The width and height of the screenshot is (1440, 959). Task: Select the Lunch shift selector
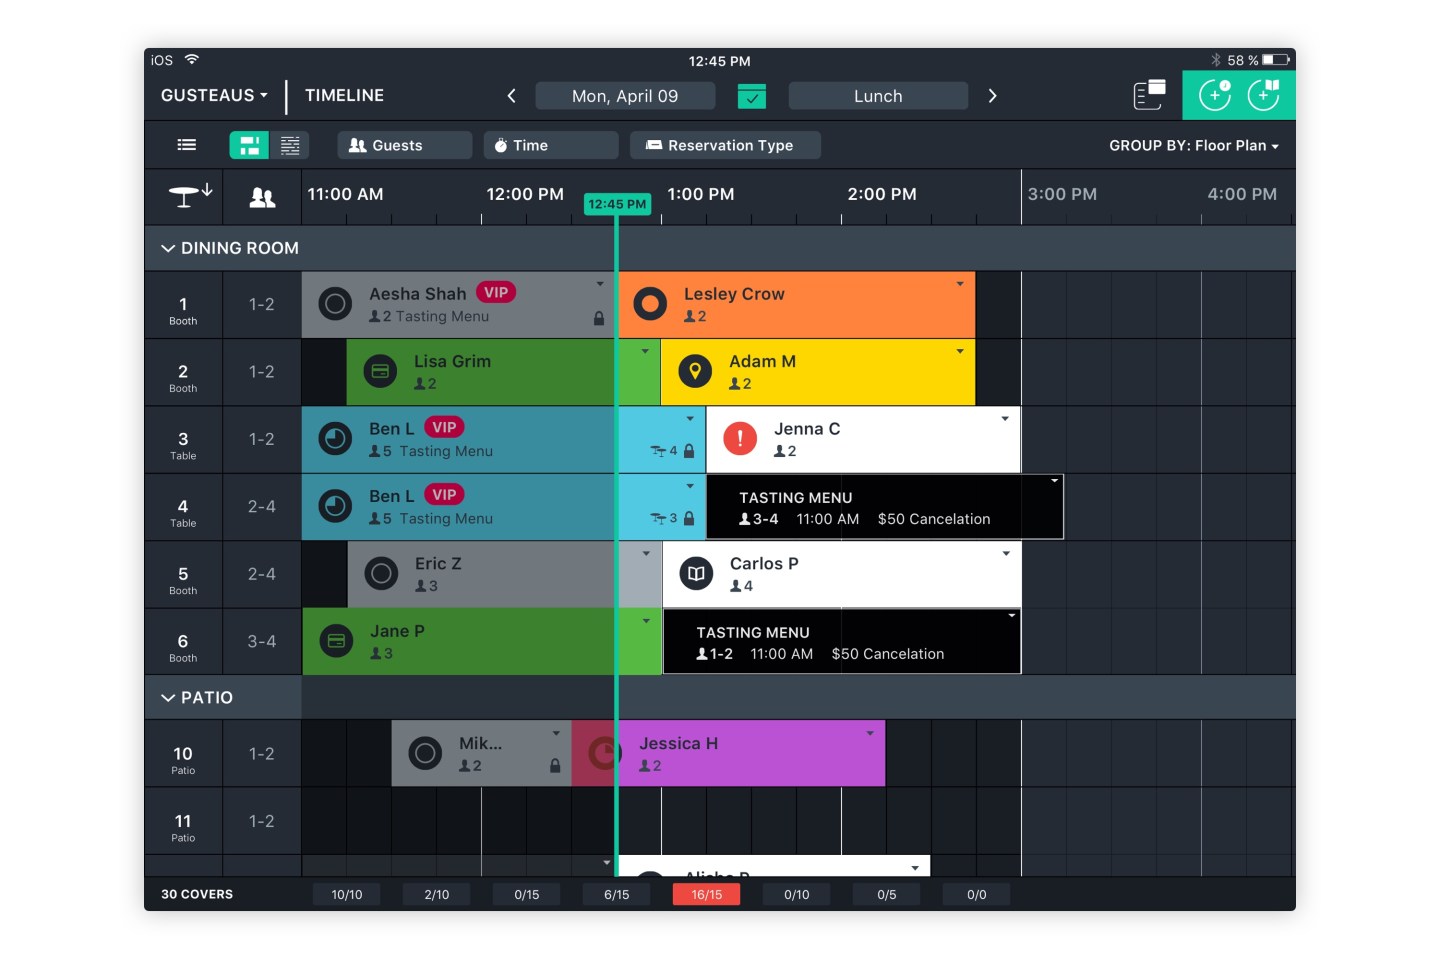[877, 96]
